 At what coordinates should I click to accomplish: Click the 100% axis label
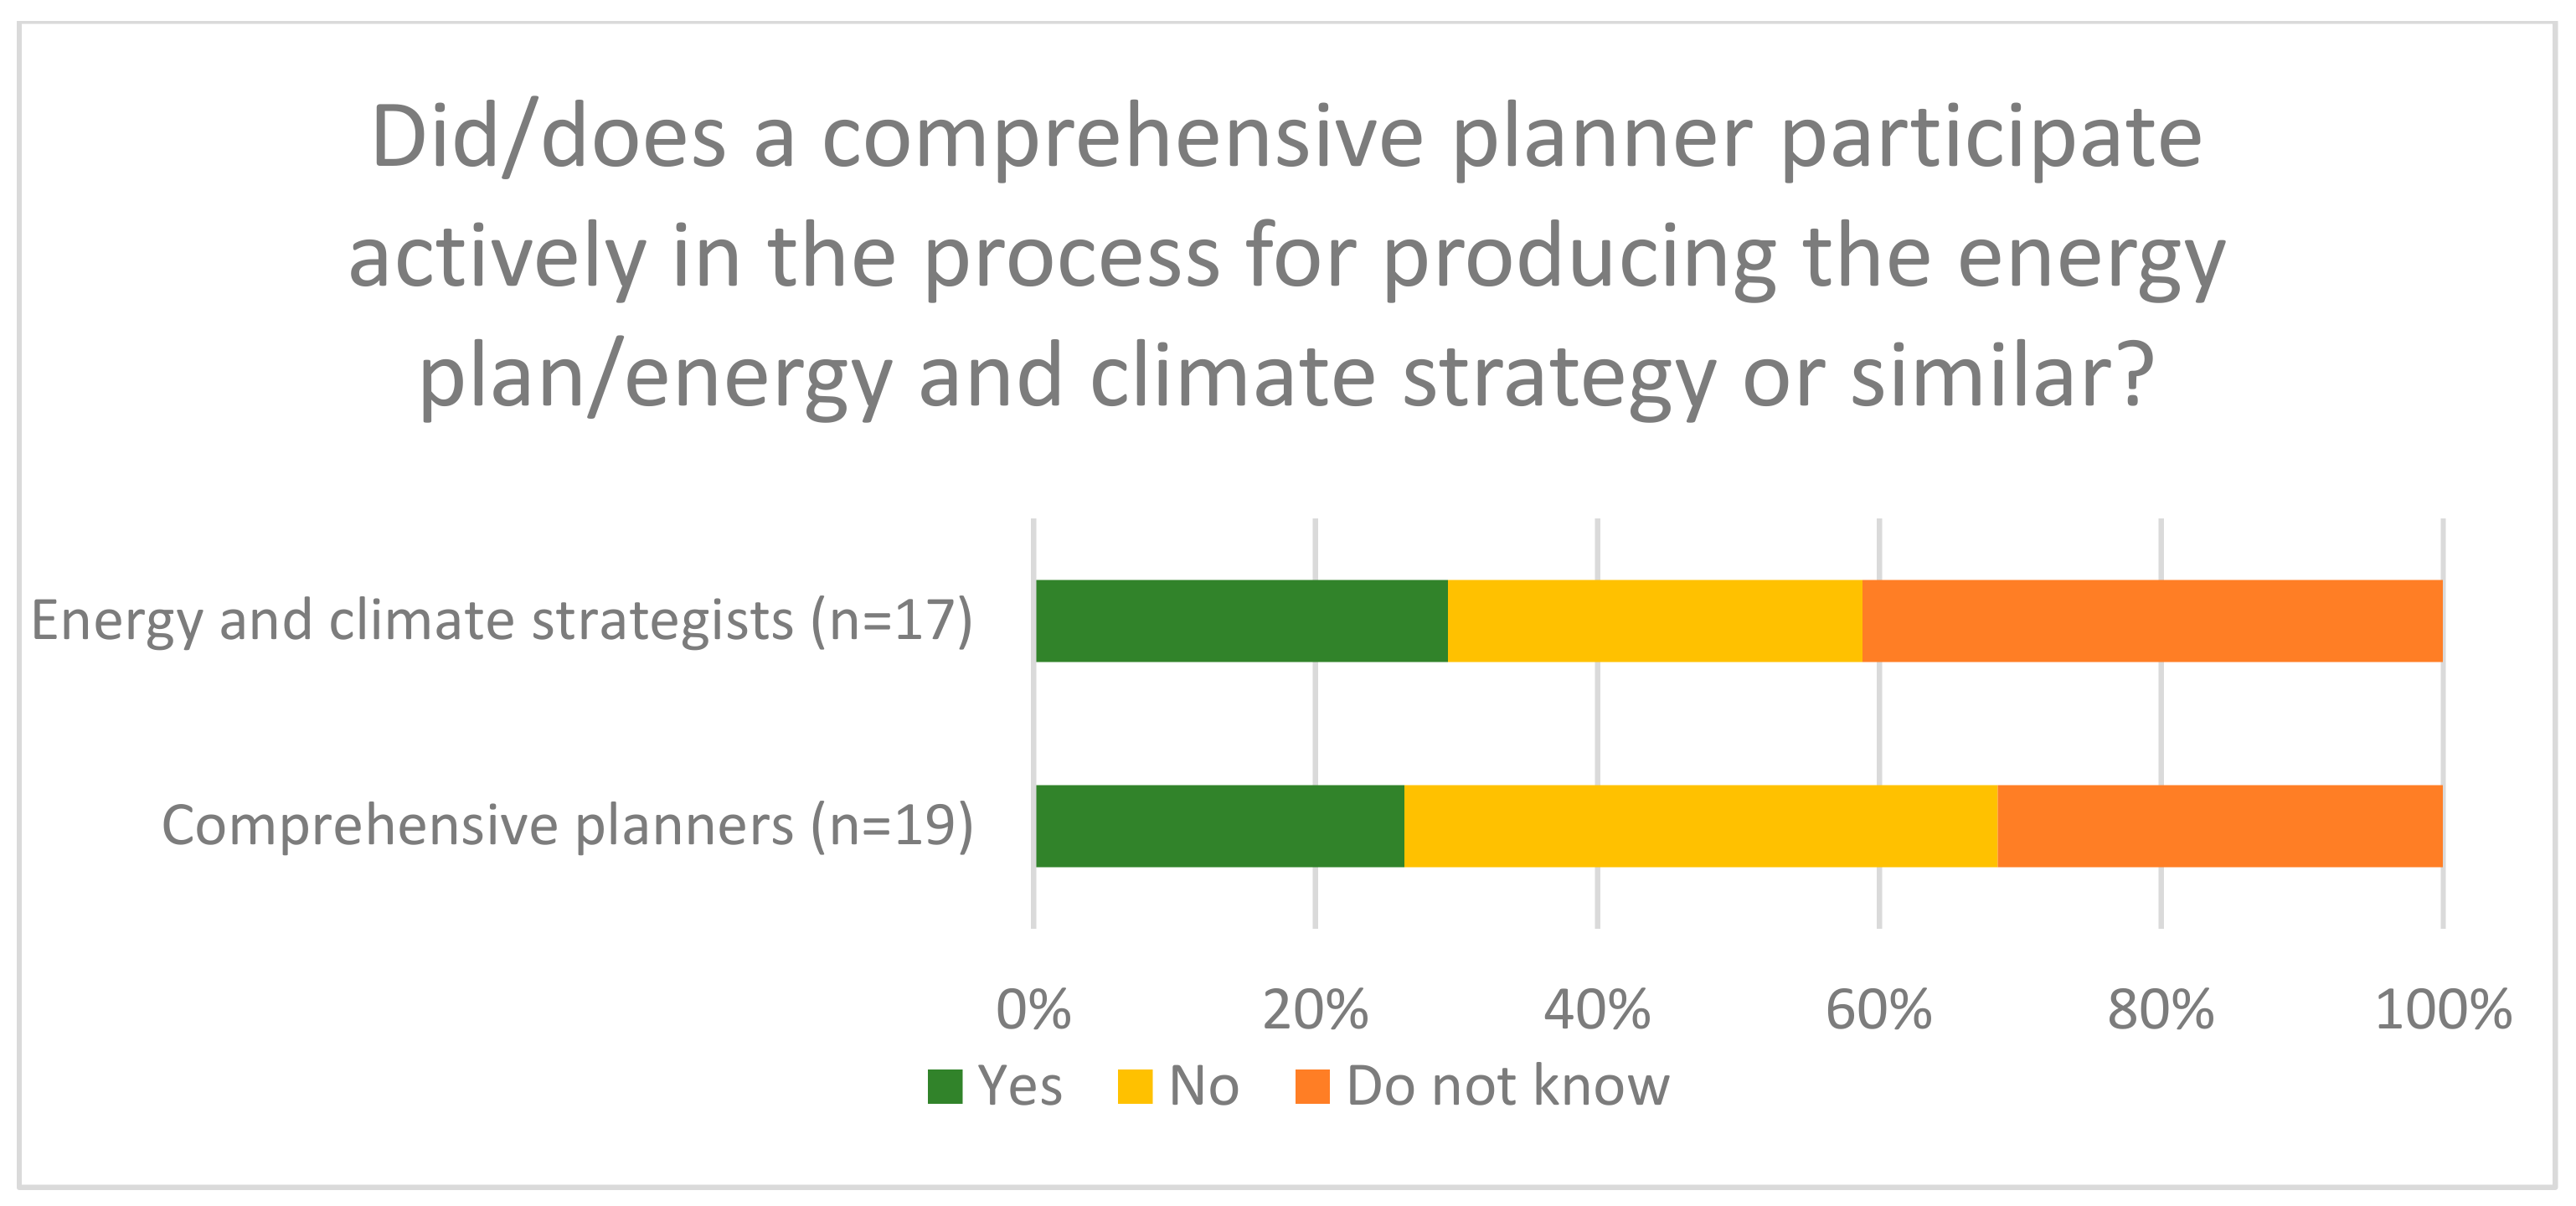click(2443, 1010)
